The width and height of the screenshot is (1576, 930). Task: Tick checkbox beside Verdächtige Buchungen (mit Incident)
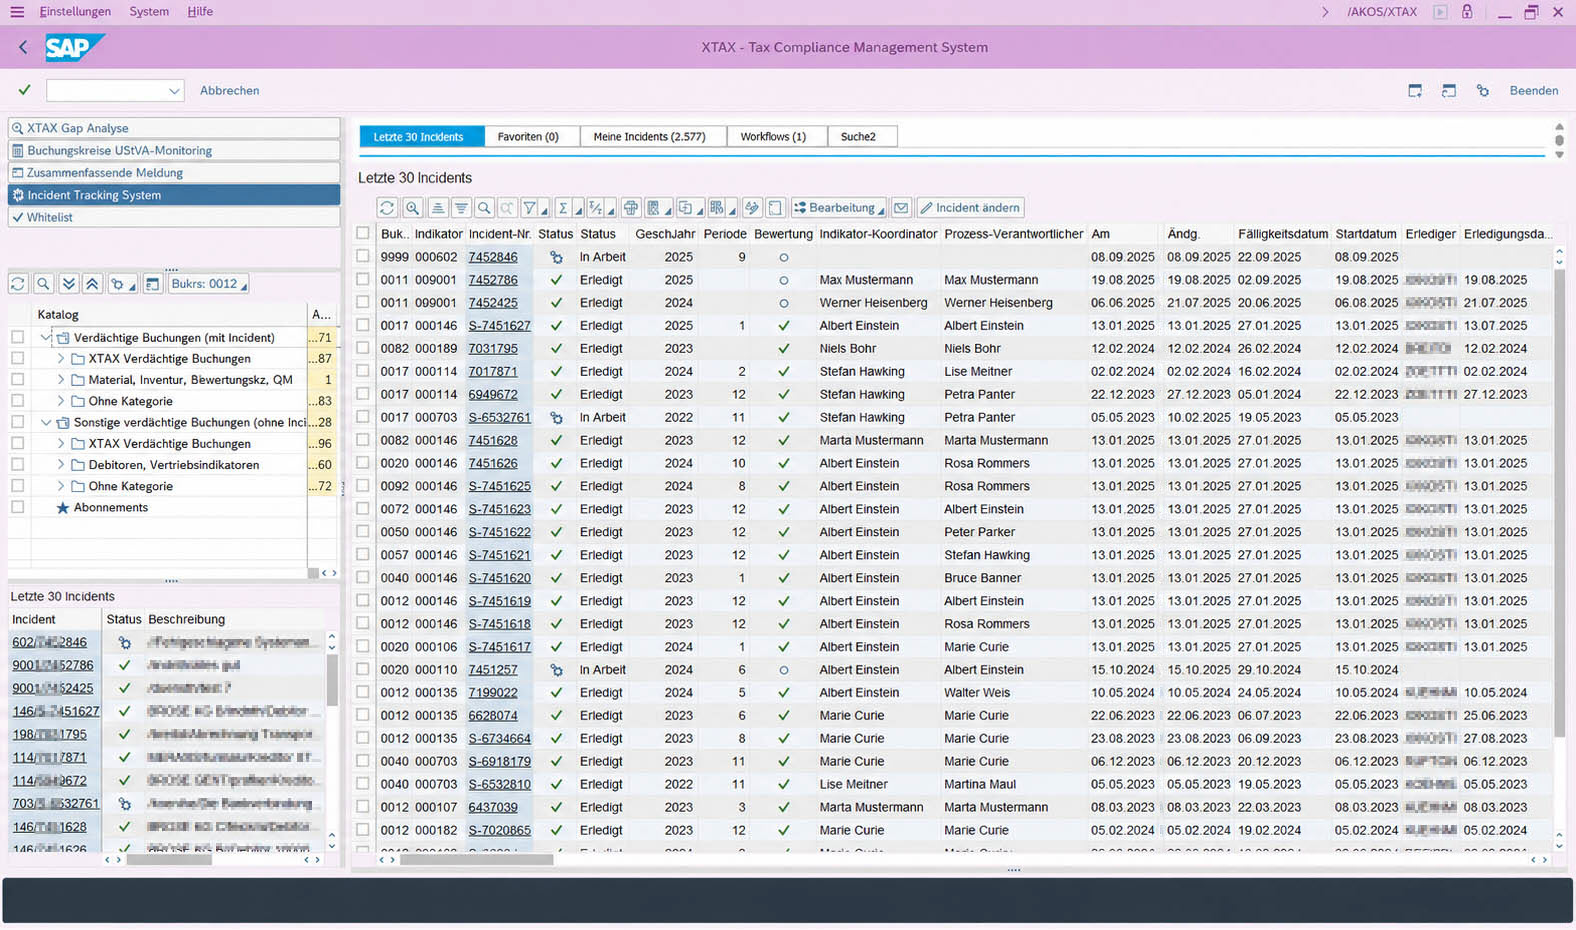(x=18, y=338)
